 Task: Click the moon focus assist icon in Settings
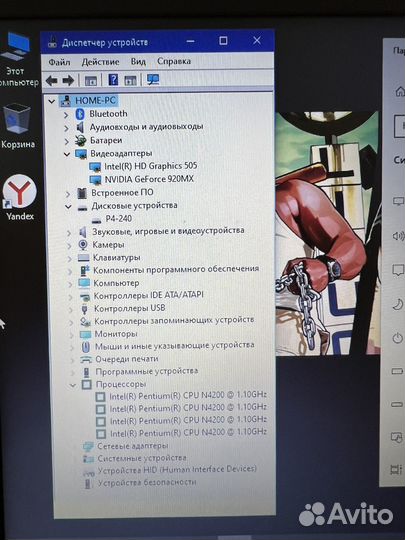[398, 304]
